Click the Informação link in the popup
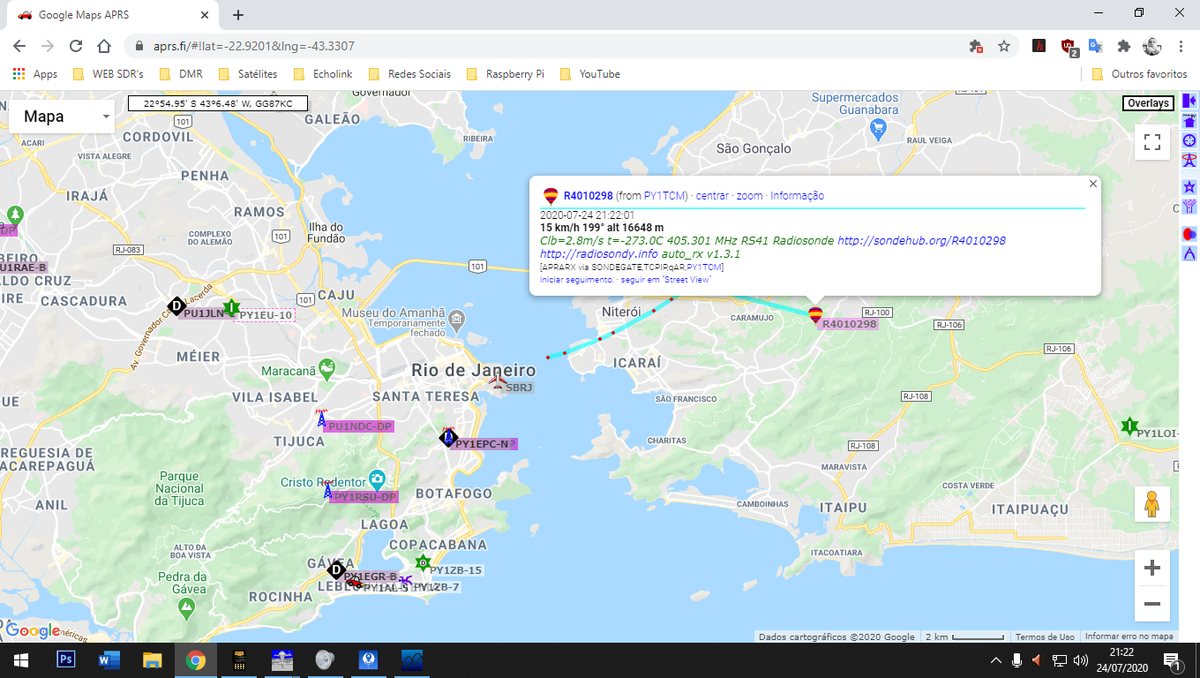The image size is (1200, 678). 797,196
